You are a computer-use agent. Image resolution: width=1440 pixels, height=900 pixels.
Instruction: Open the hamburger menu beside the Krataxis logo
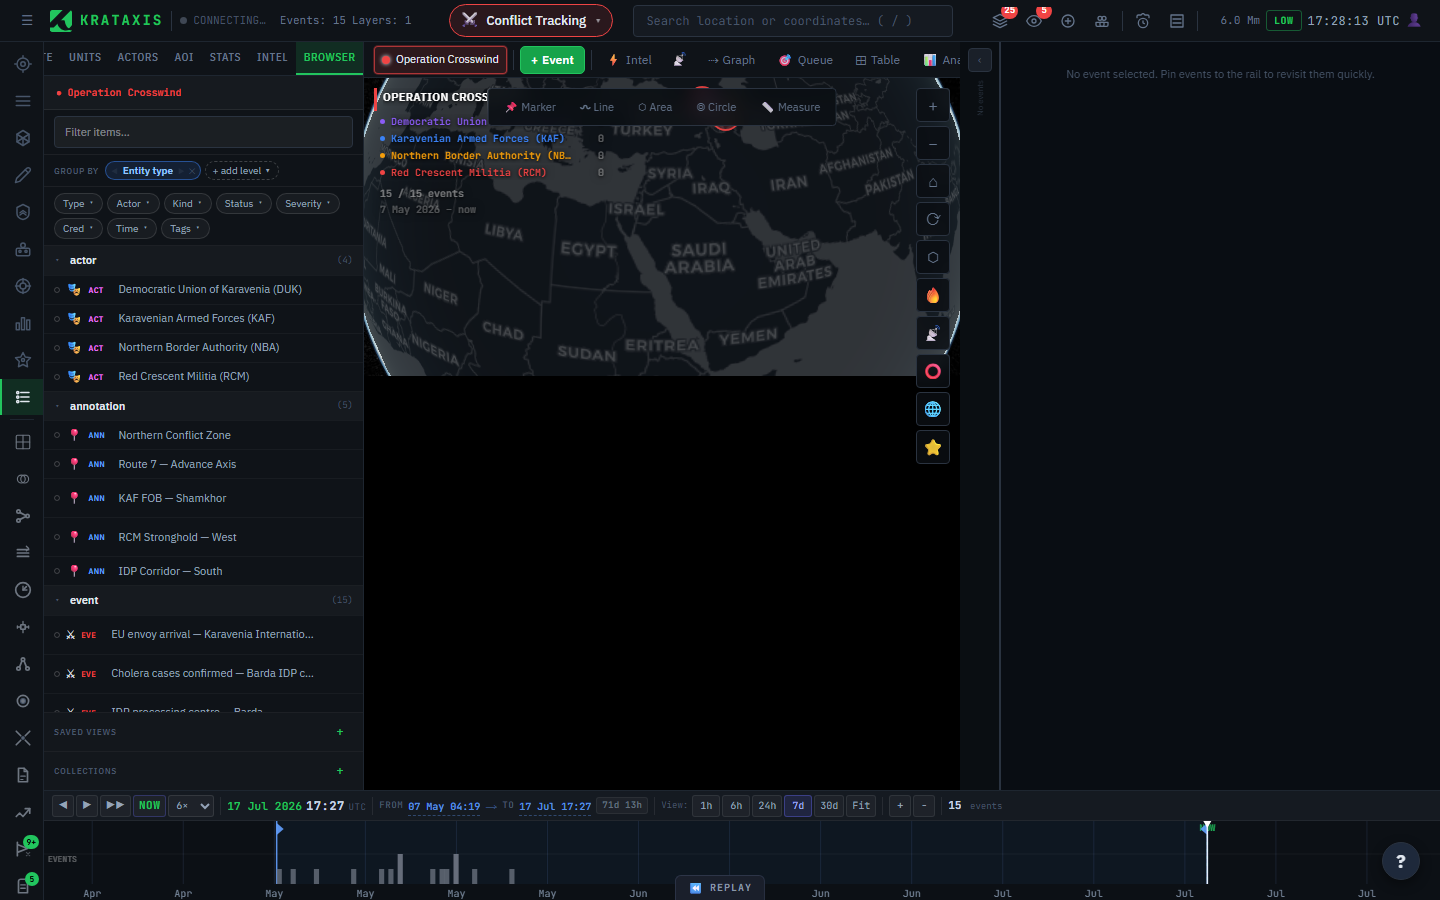(x=27, y=20)
